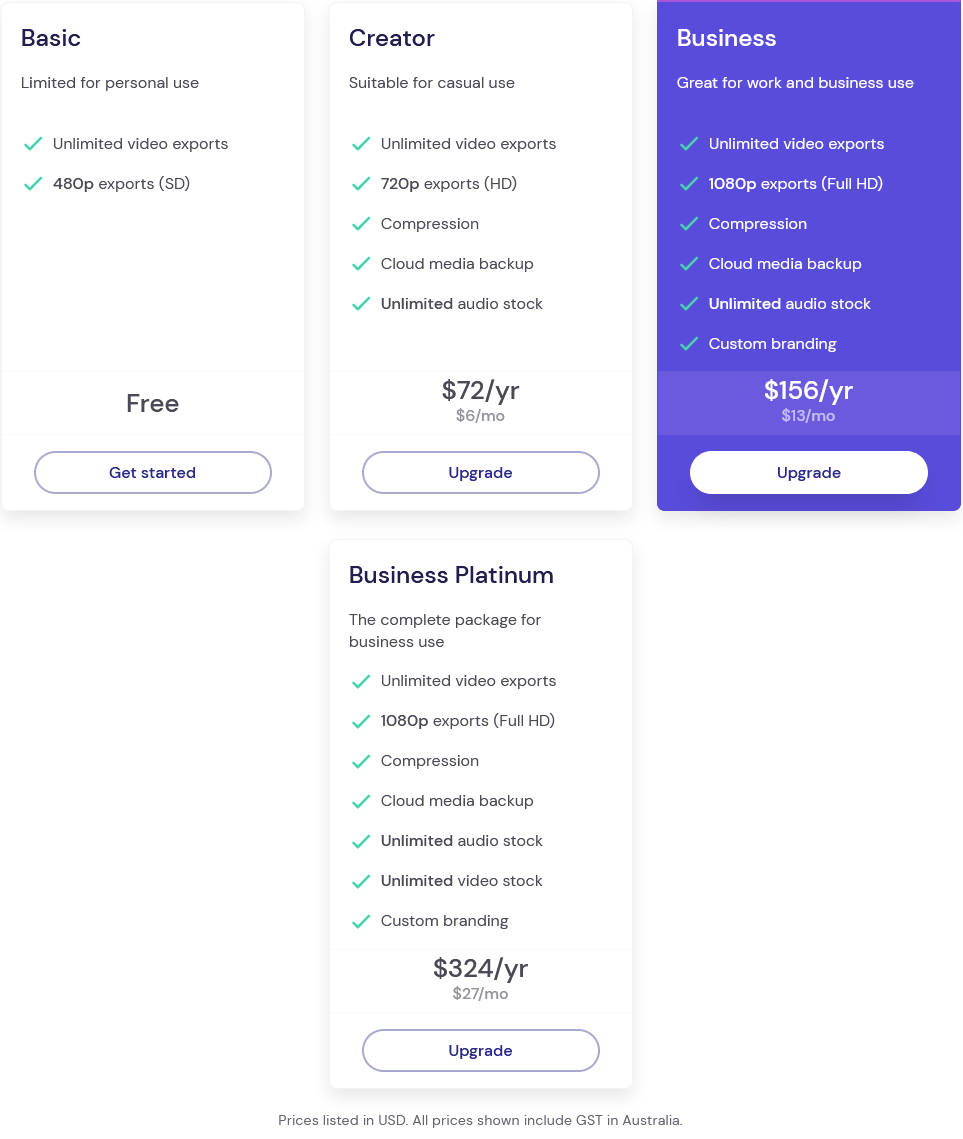
Task: Click the checkmark beside Unlimited video stock
Action: [361, 881]
